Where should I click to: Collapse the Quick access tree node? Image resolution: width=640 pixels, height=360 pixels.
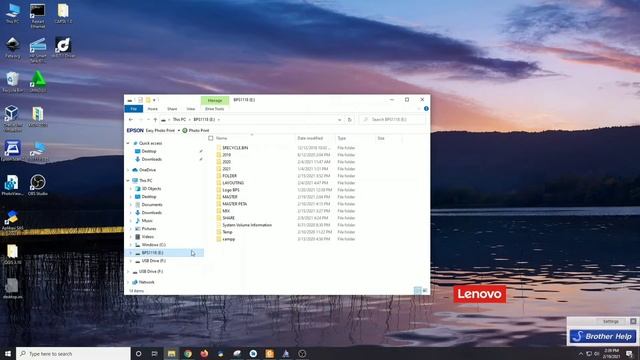128,143
